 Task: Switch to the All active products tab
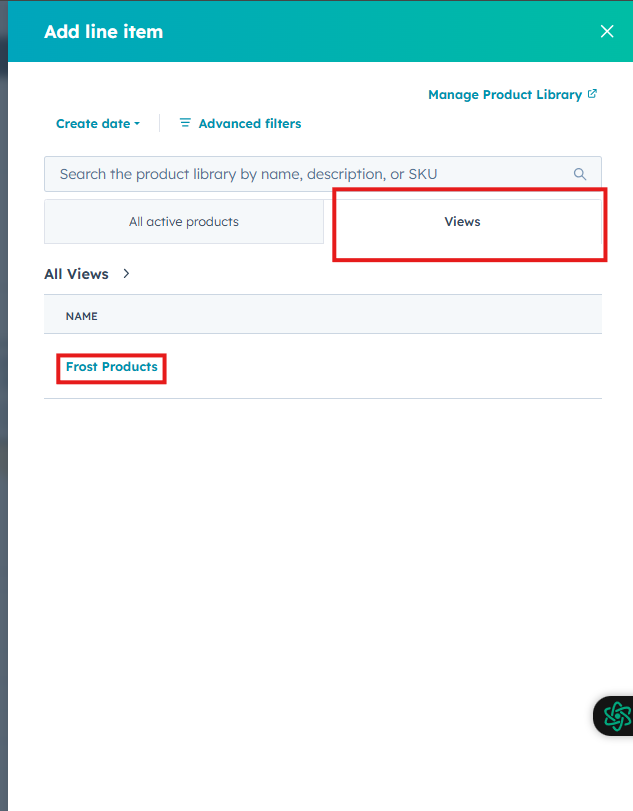pos(184,222)
